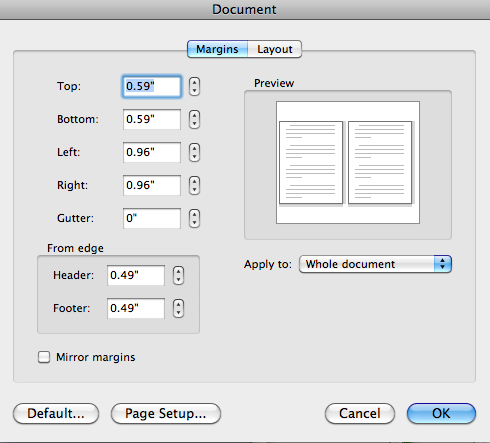Click the Right margin stepper
This screenshot has width=490, height=443.
pos(194,186)
